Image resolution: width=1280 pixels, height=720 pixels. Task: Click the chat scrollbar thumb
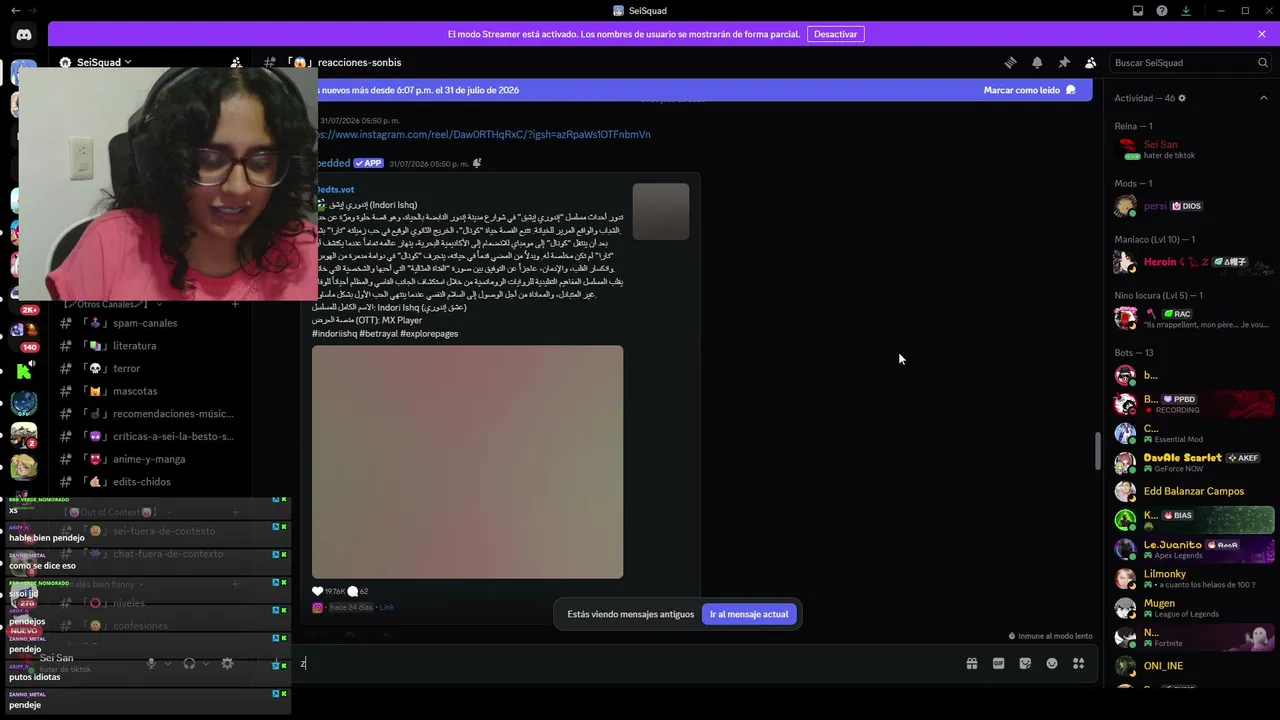click(x=1098, y=451)
